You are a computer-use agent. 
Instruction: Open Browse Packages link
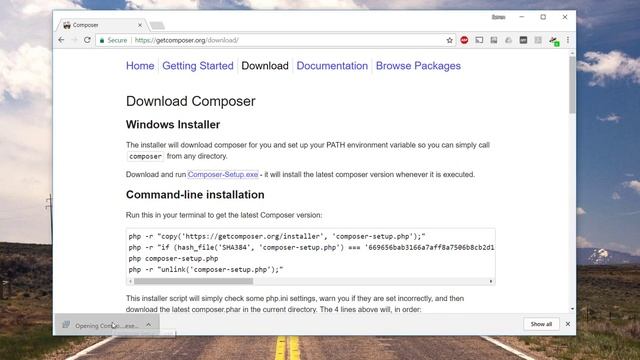pyautogui.click(x=418, y=66)
